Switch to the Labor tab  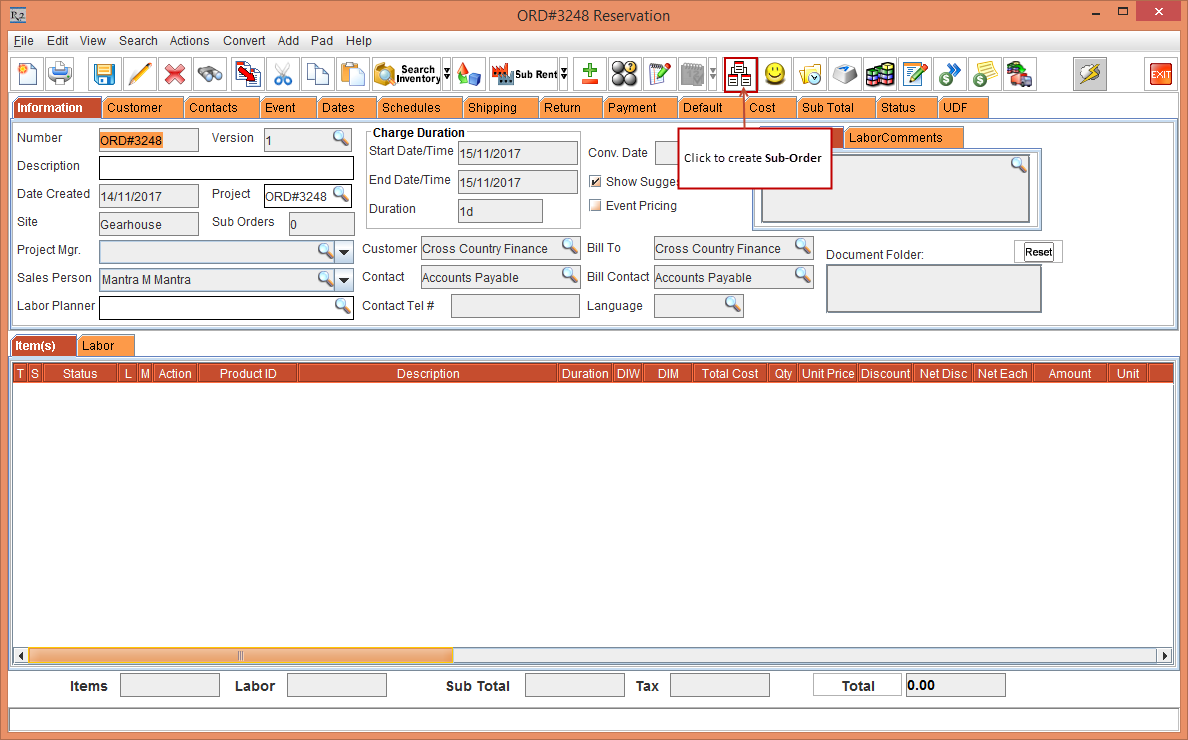pos(98,346)
